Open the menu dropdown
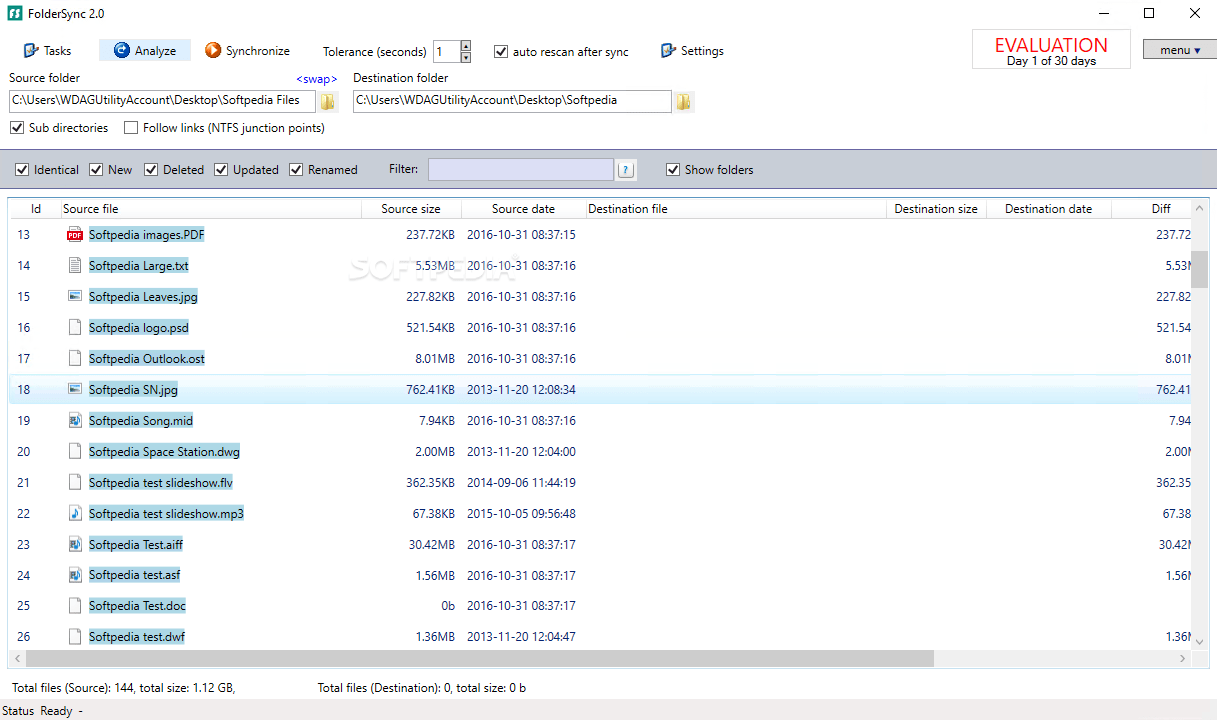 1180,50
